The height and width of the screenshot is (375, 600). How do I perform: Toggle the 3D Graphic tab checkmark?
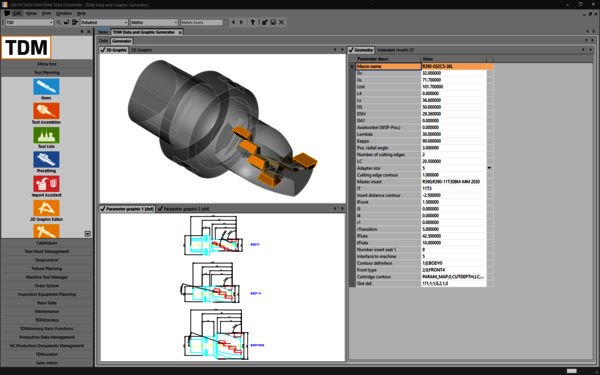(103, 50)
